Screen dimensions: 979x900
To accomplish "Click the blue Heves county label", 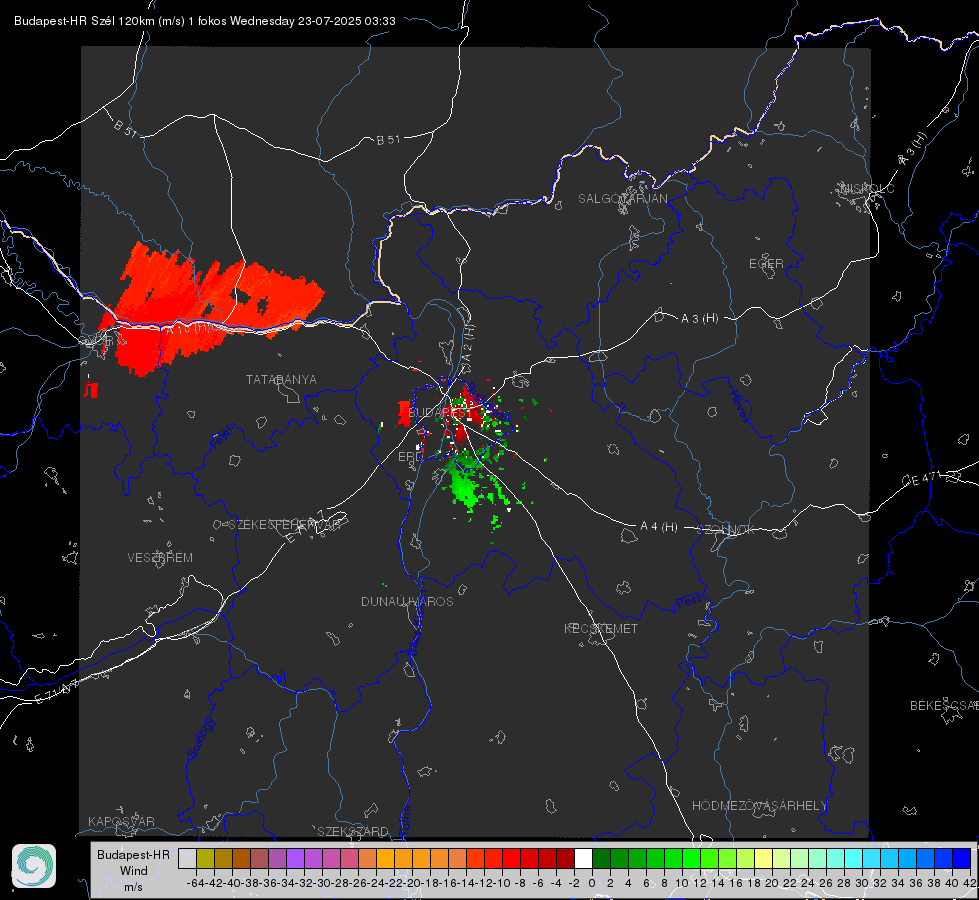I will coord(739,406).
